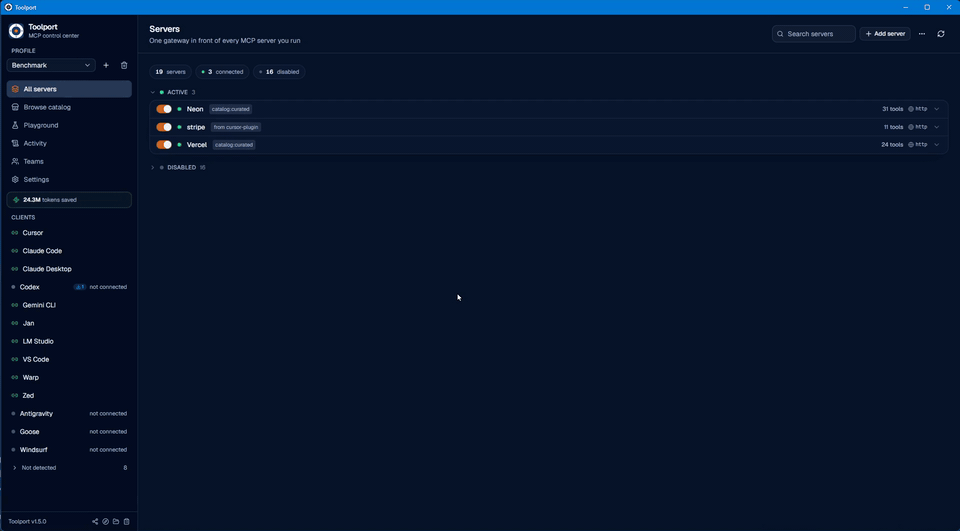Click the 24.3M tokens saved banner

[69, 200]
